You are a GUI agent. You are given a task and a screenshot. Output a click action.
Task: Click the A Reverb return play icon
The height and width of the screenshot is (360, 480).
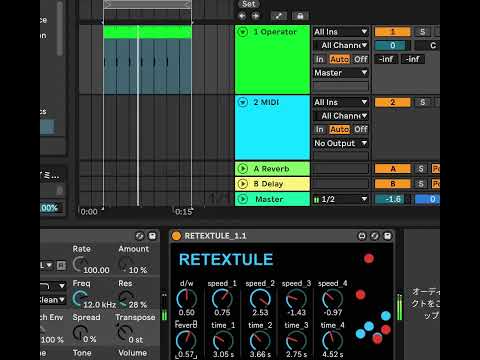[x=243, y=169]
